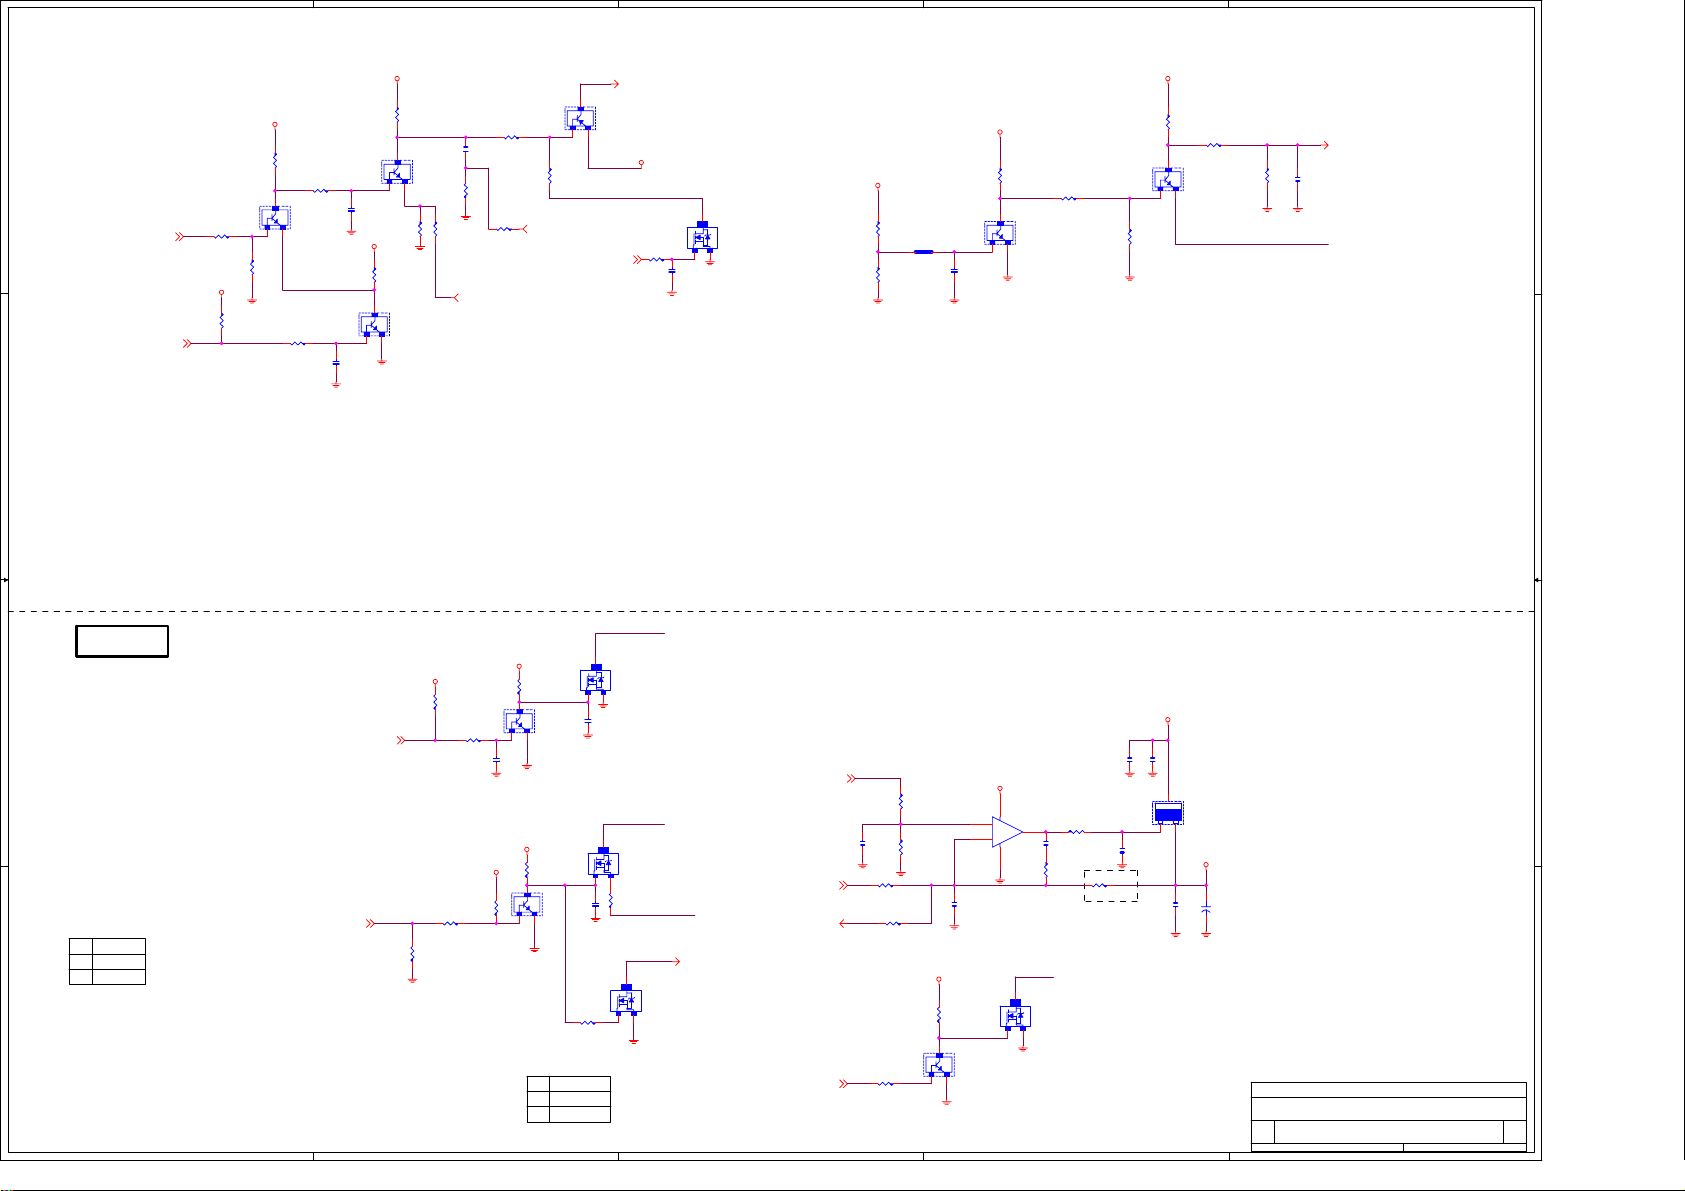The height and width of the screenshot is (1191, 1685).
Task: Click the ground symbol under the op-amp
Action: [1000, 881]
